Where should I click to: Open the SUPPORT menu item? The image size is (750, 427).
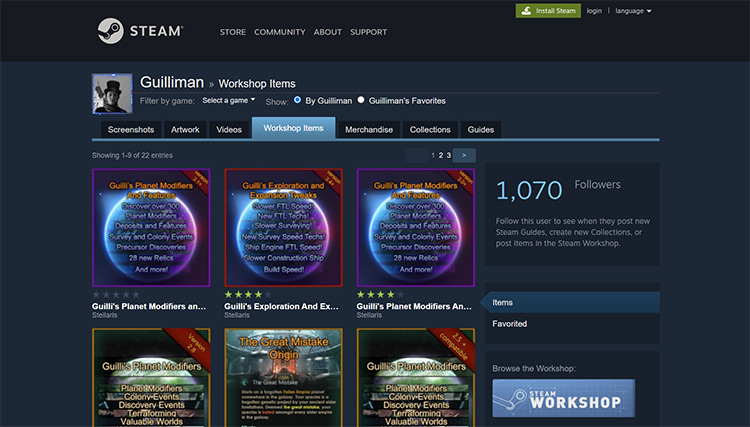pos(368,32)
